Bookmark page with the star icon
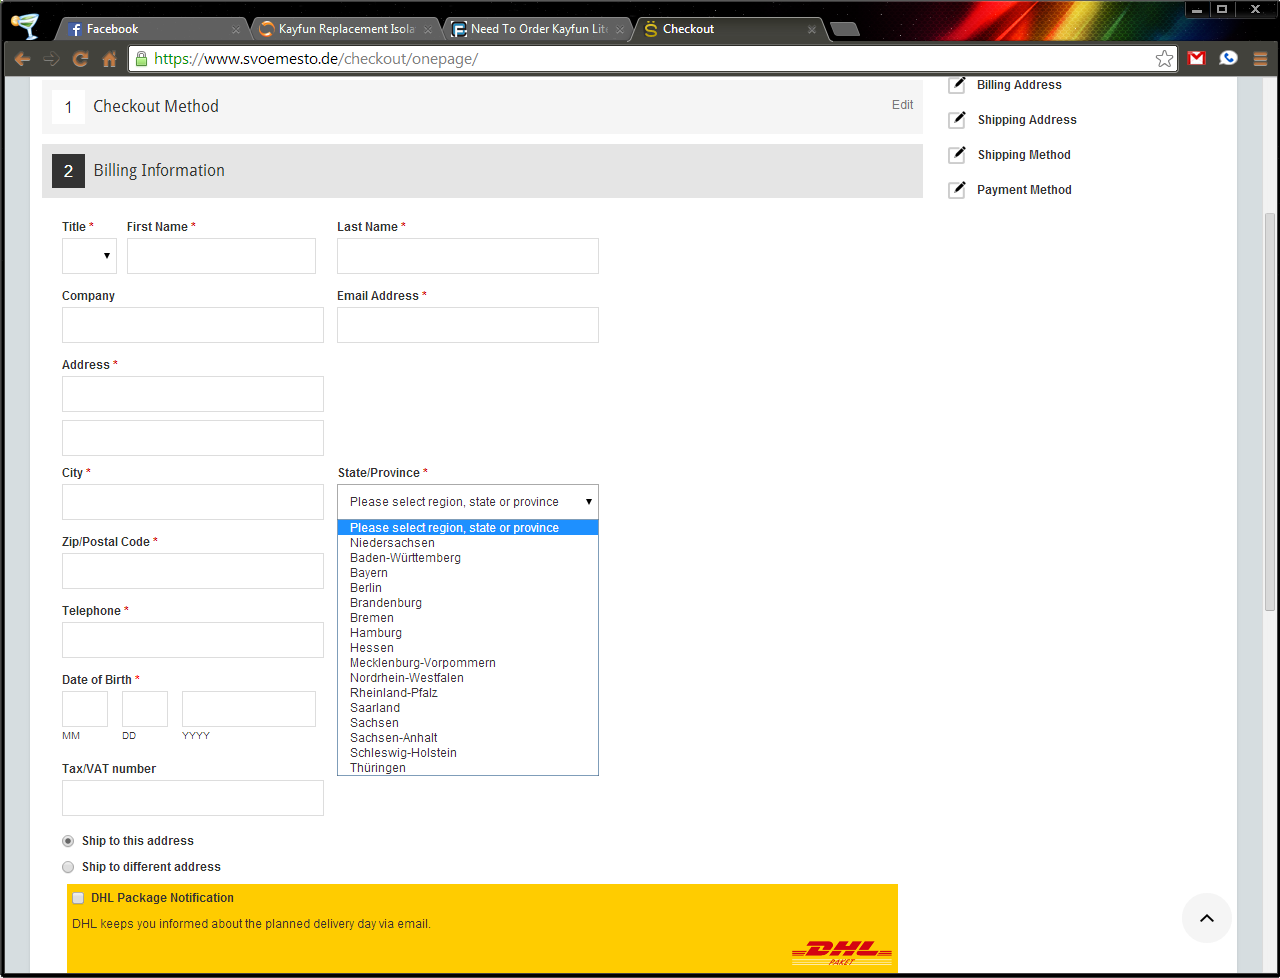Image resolution: width=1280 pixels, height=978 pixels. 1164,59
